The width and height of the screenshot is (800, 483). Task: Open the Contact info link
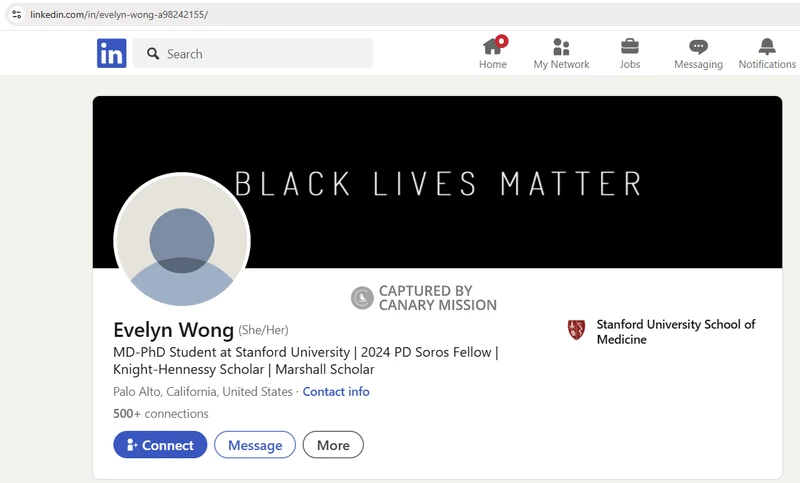tap(336, 391)
